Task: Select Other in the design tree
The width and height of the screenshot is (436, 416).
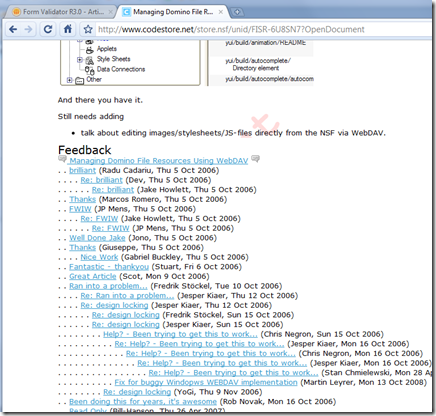Action: click(x=94, y=79)
